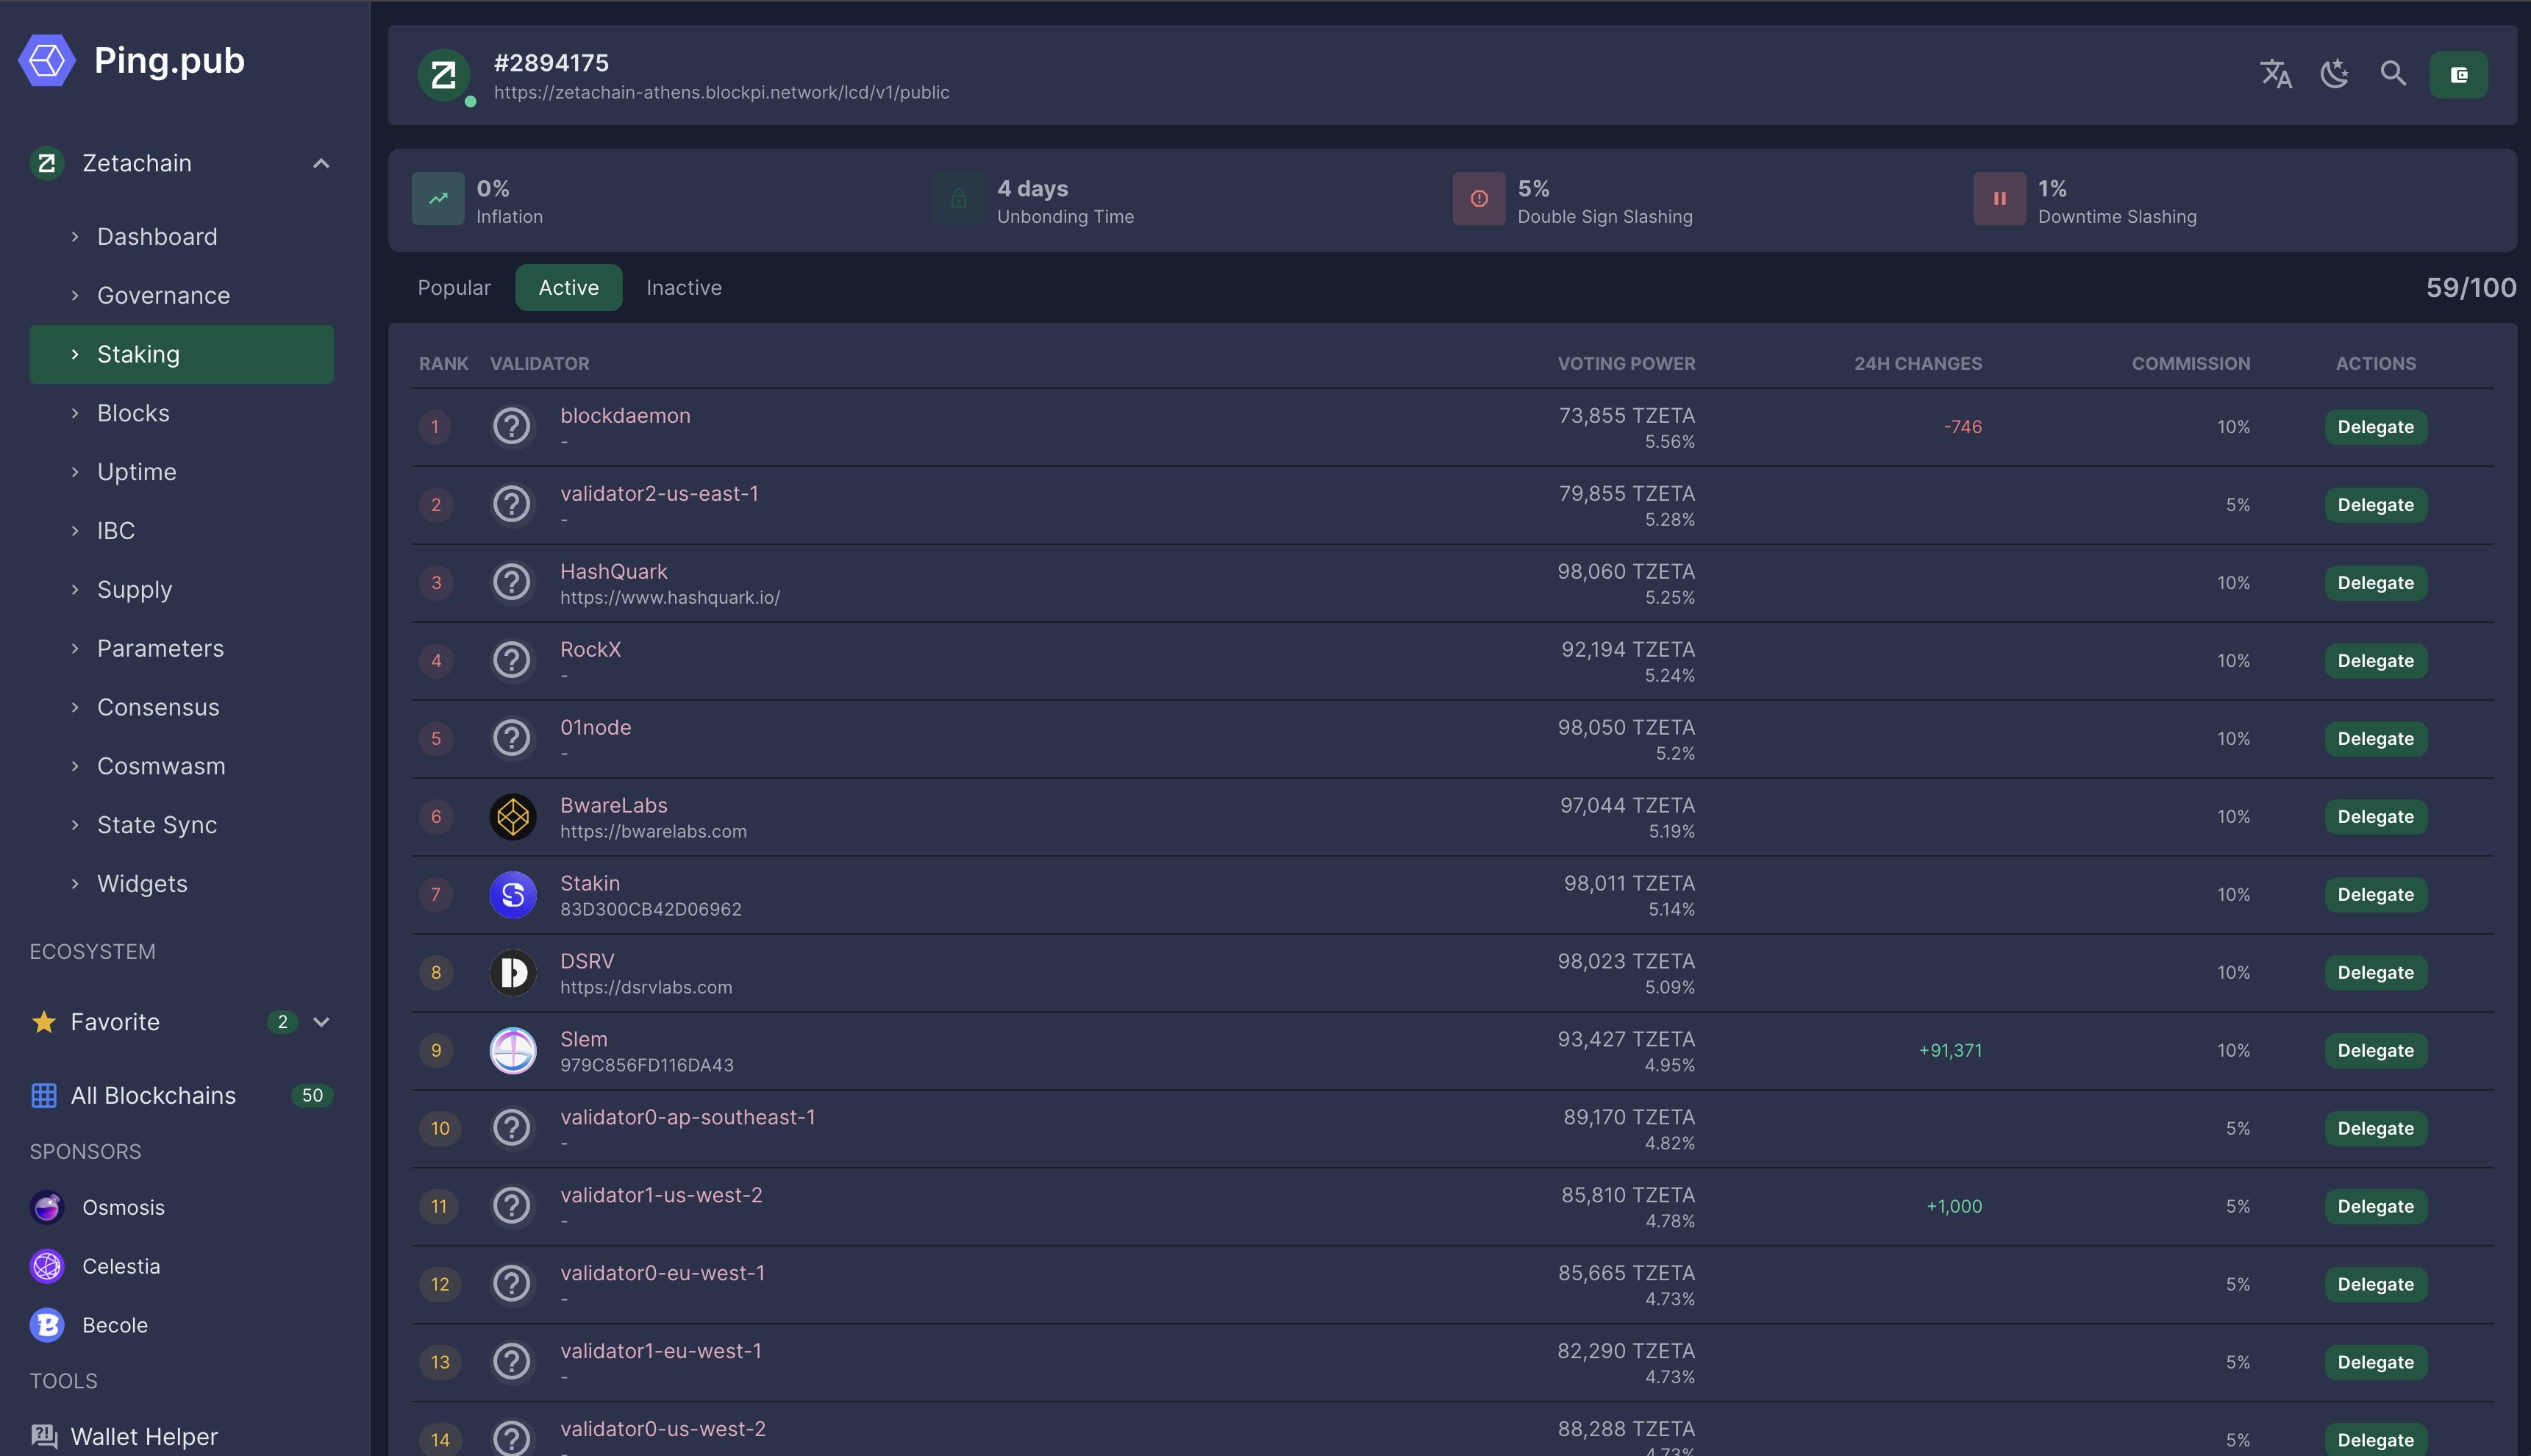
Task: Collapse the Zetachain sidebar section
Action: [321, 163]
